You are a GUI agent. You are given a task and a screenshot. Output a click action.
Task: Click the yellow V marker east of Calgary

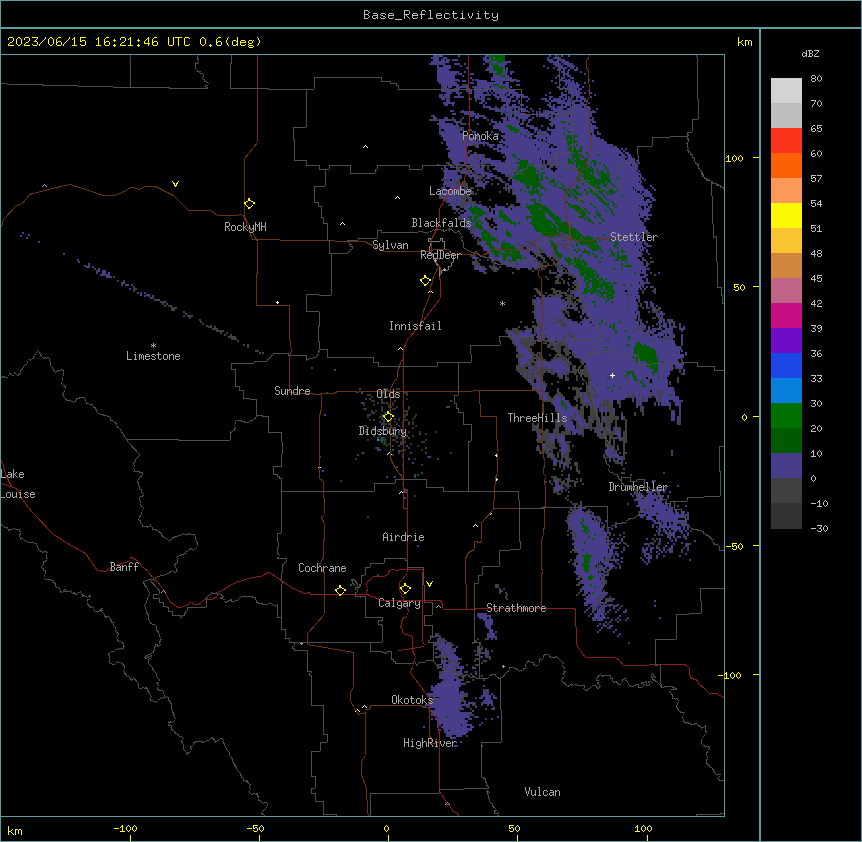tap(429, 584)
